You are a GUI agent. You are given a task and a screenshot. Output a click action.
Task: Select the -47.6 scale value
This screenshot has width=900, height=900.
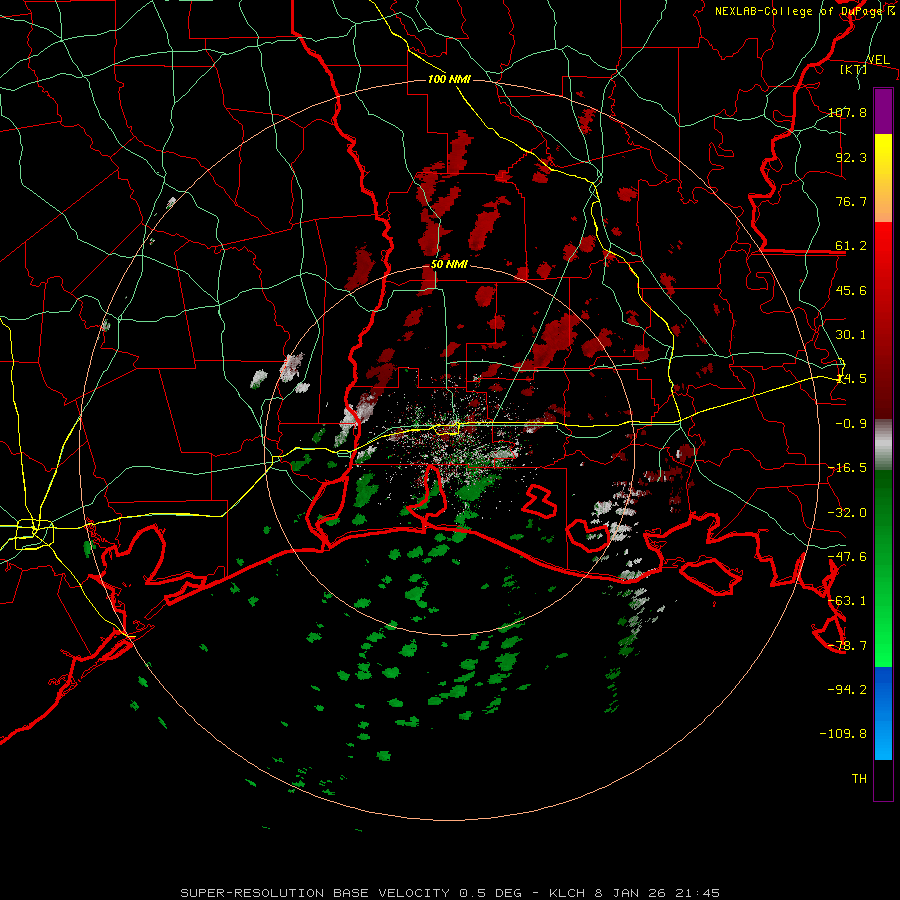pos(847,557)
